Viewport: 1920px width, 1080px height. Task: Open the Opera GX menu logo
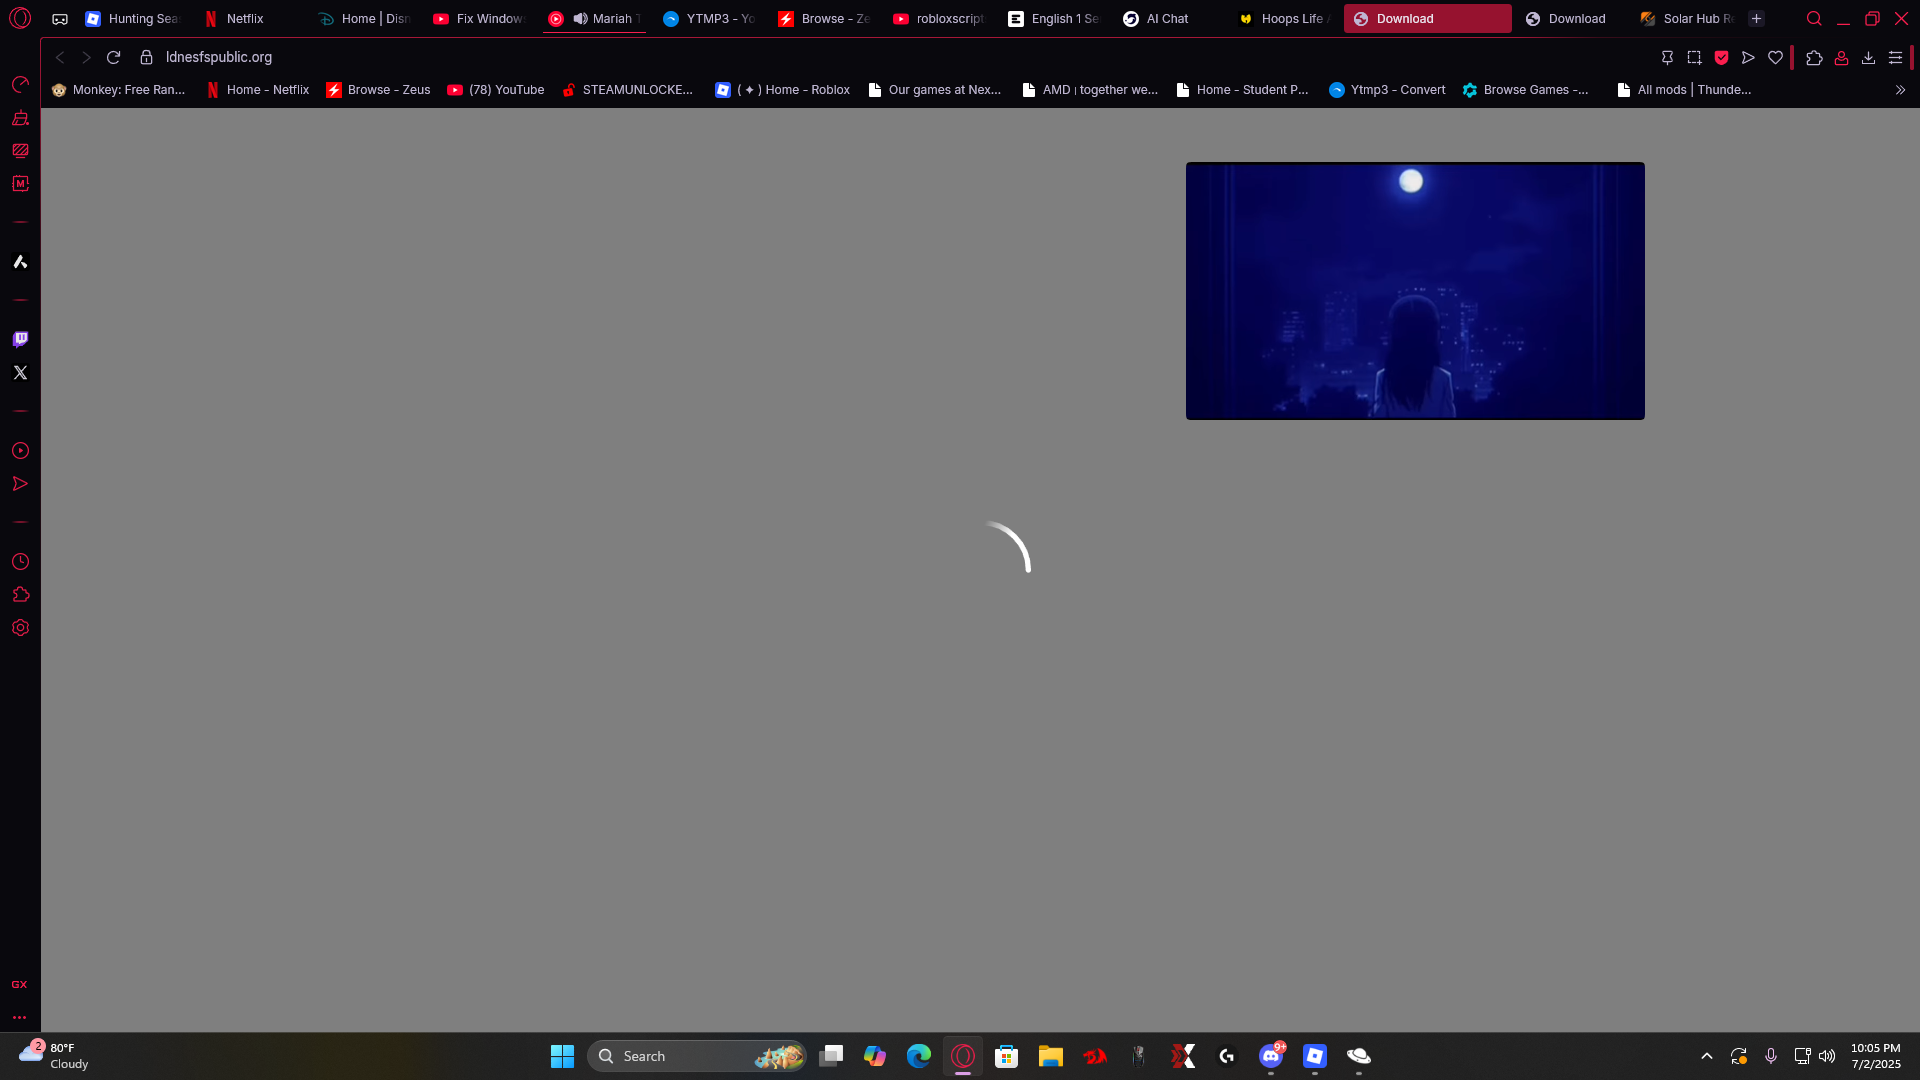tap(20, 18)
